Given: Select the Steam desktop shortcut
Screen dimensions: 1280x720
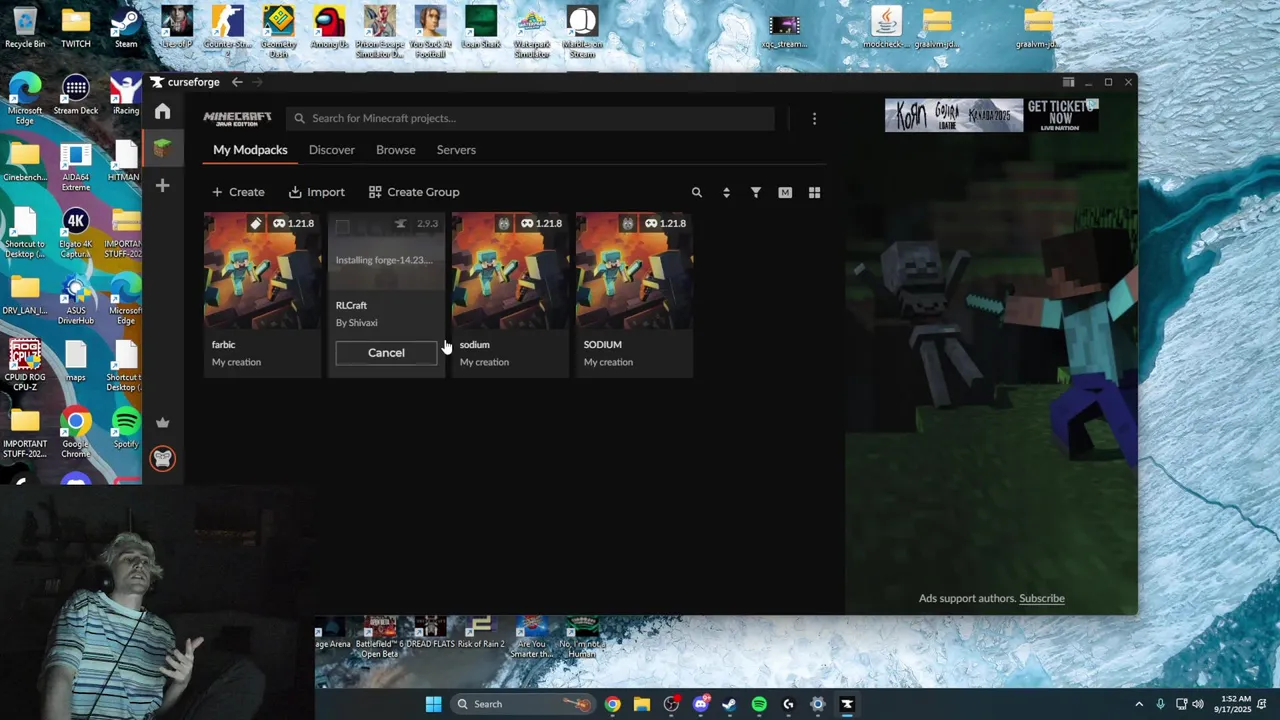Looking at the screenshot, I should 126,27.
